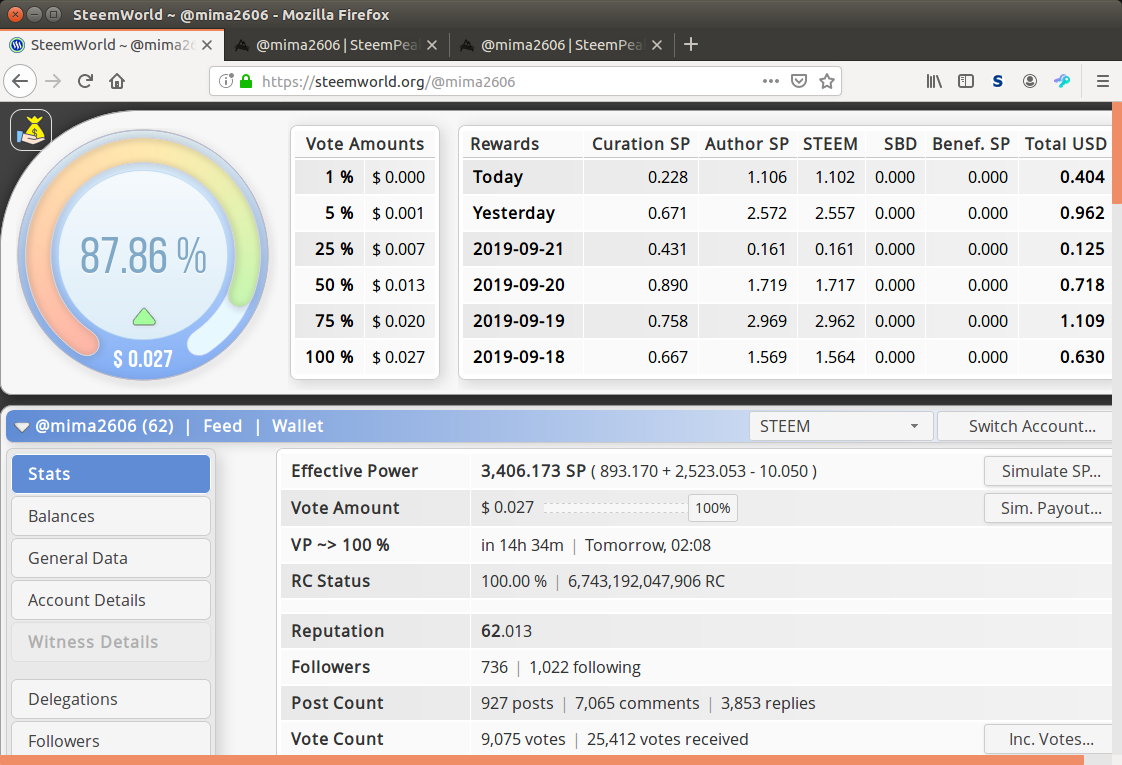Click the 100 % vote amount row

[365, 357]
